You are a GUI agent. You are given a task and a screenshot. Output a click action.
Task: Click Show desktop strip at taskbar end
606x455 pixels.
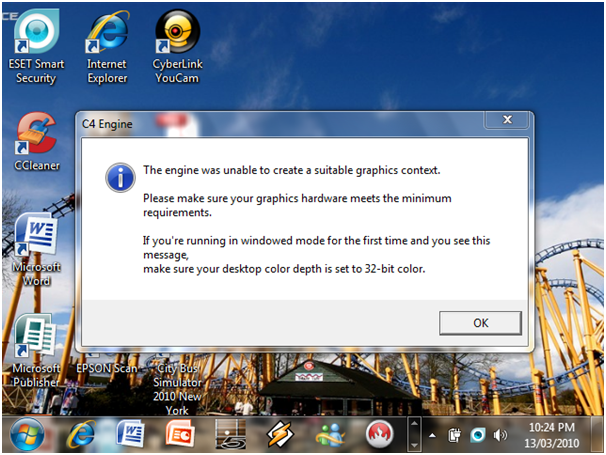(x=597, y=434)
